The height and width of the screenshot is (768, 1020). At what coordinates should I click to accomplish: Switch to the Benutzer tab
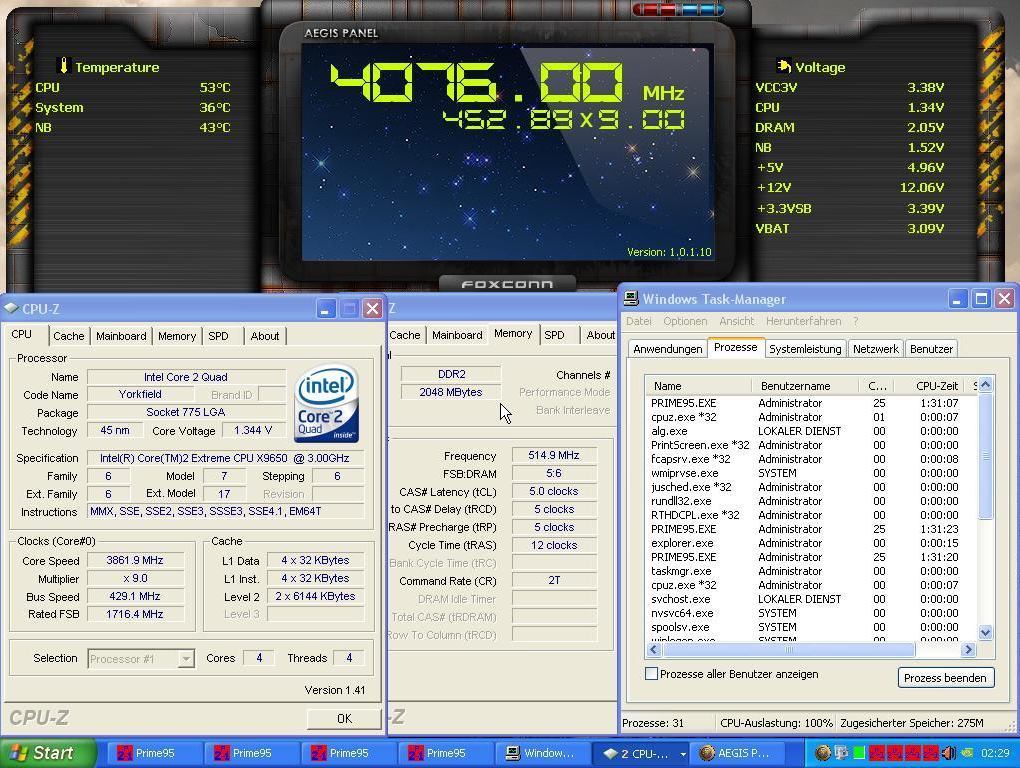pos(931,349)
